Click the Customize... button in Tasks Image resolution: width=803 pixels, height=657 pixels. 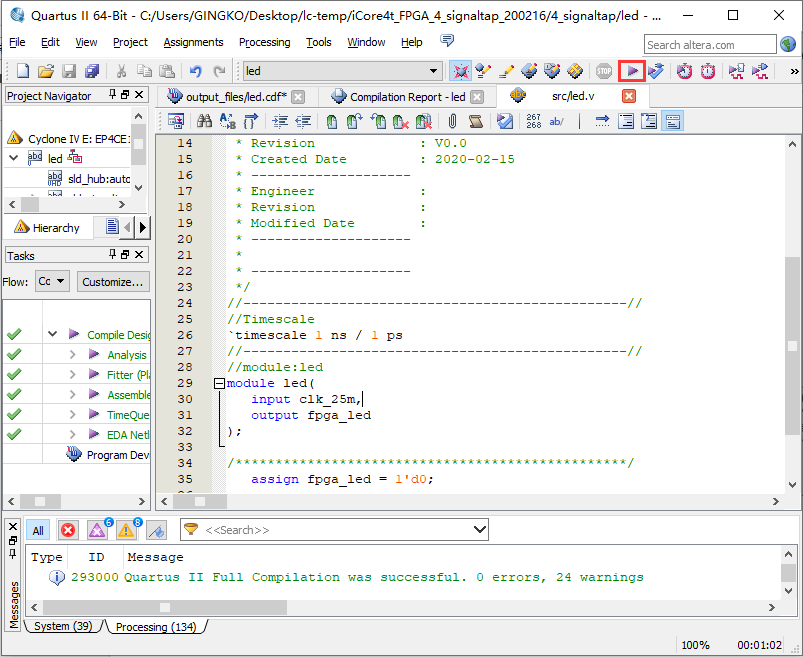click(x=113, y=282)
